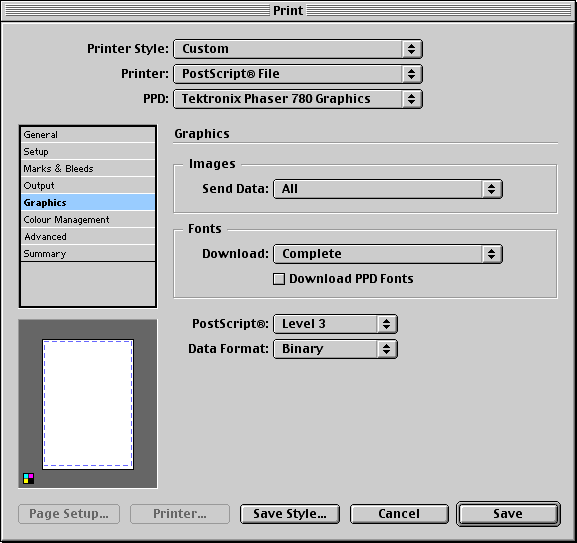Click the Printer Style dropdown arrows
Screen dimensions: 577x543
(411, 49)
